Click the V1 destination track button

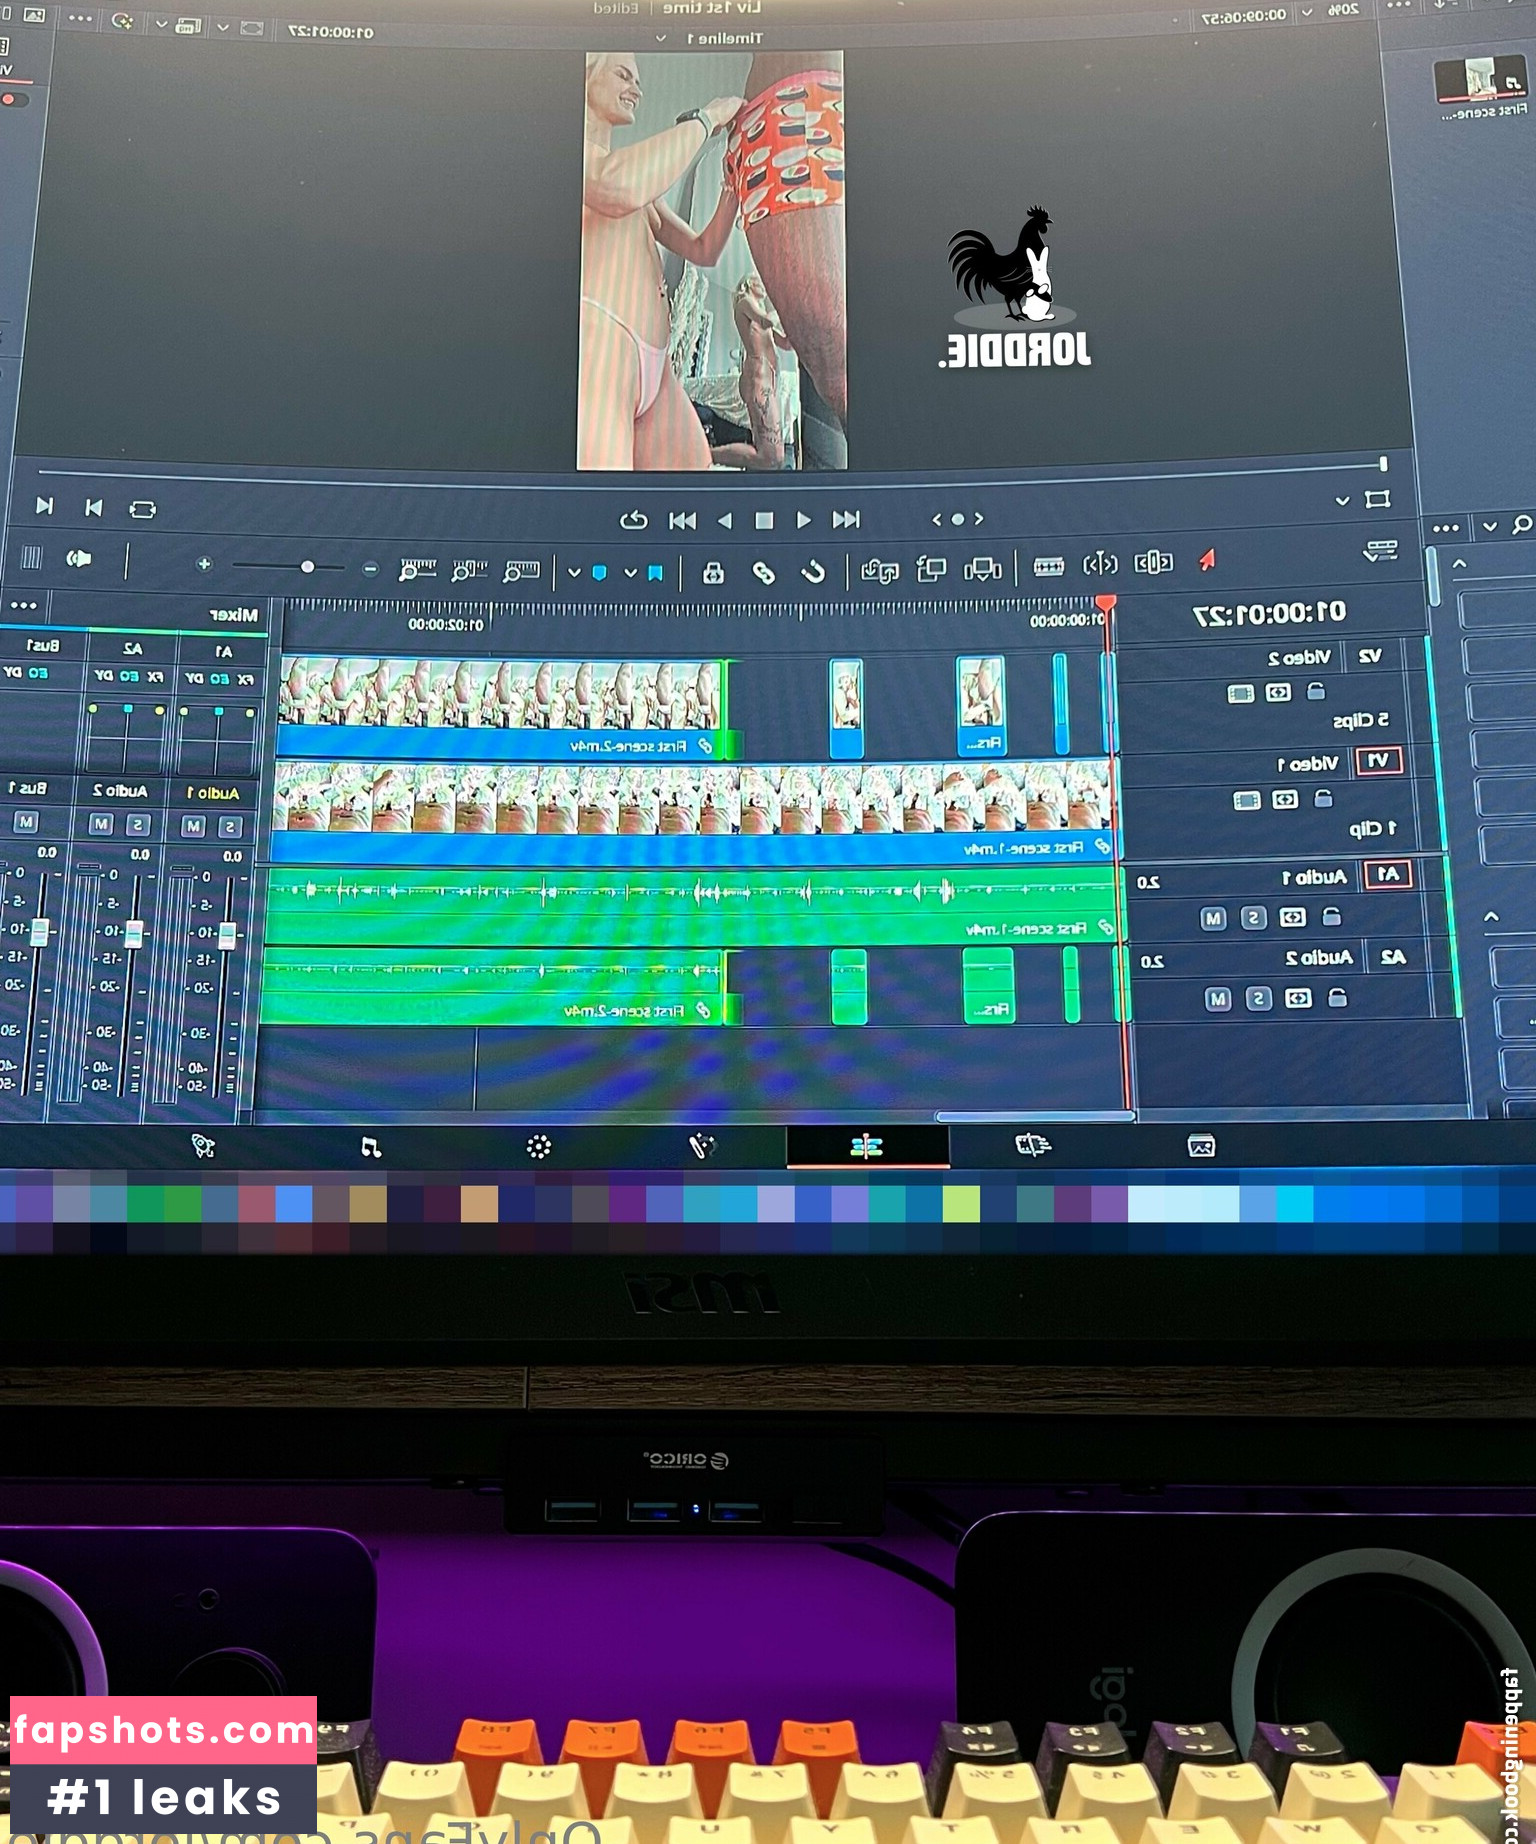[1378, 761]
